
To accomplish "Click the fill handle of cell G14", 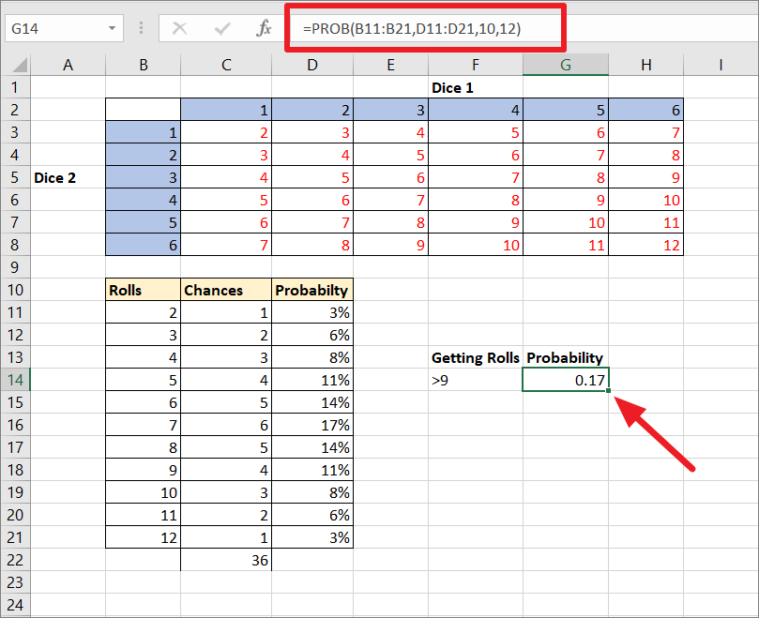I will (x=608, y=391).
